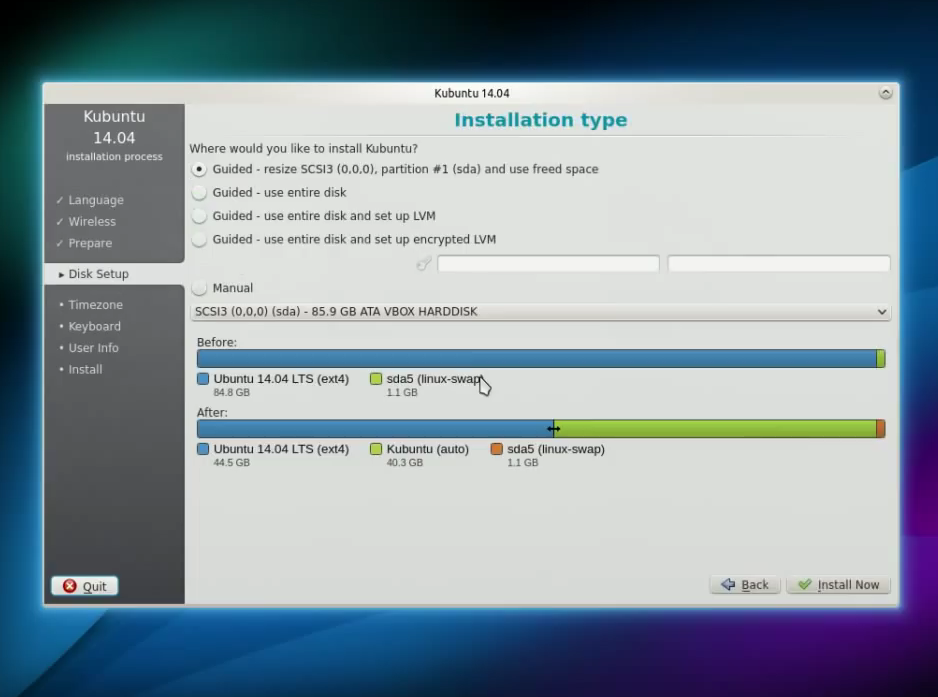Viewport: 938px width, 697px height.
Task: Click the 84.8 GB size label
Action: [x=232, y=392]
